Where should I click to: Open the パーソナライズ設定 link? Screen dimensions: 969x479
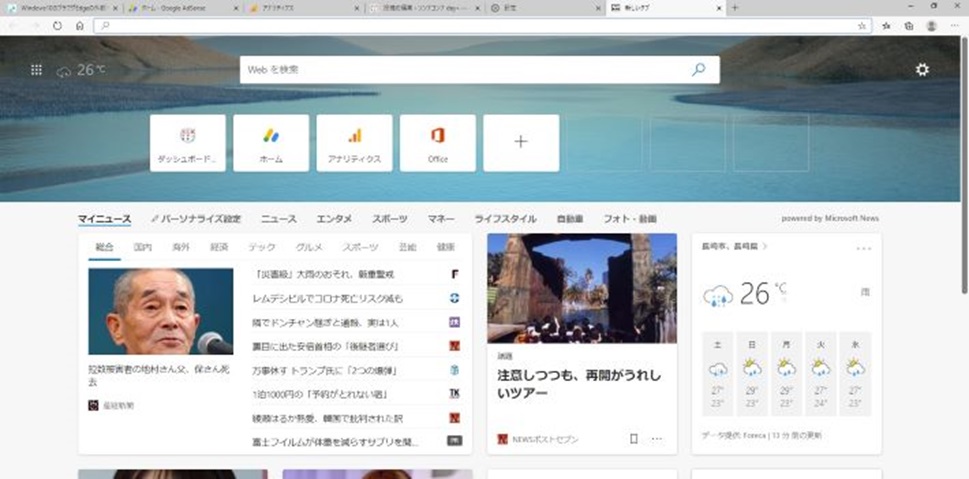click(x=196, y=219)
